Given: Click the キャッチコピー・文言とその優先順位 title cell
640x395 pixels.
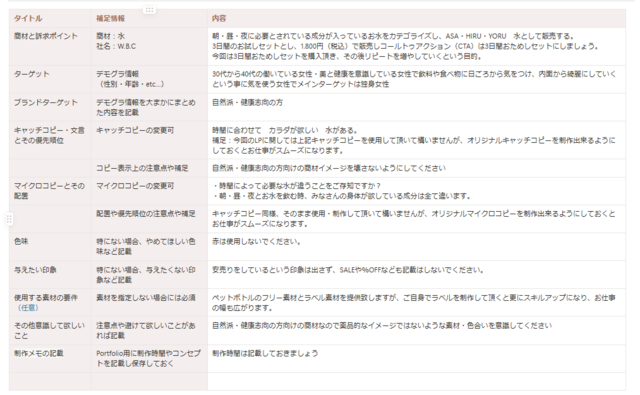Looking at the screenshot, I should click(x=50, y=140).
